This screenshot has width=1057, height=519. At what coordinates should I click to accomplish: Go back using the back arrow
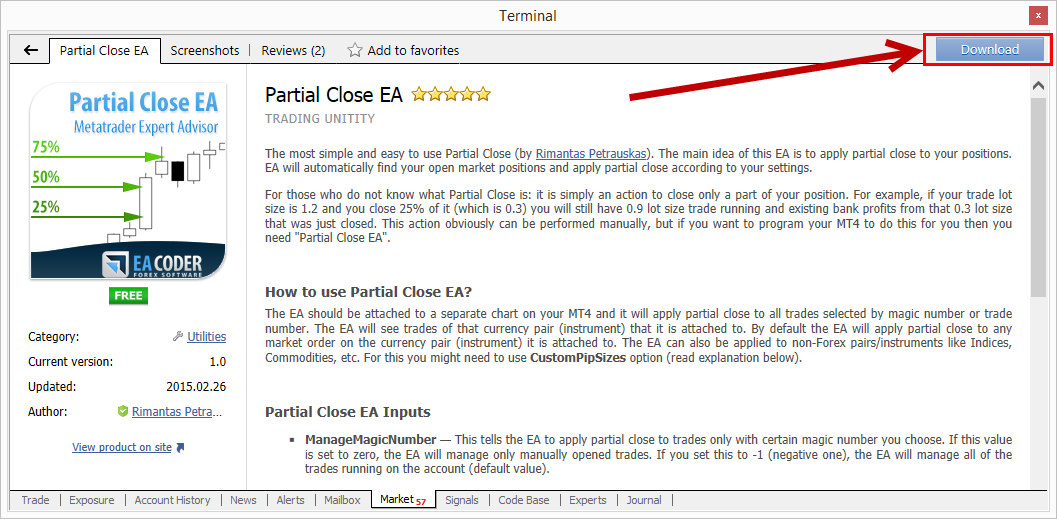click(x=30, y=51)
